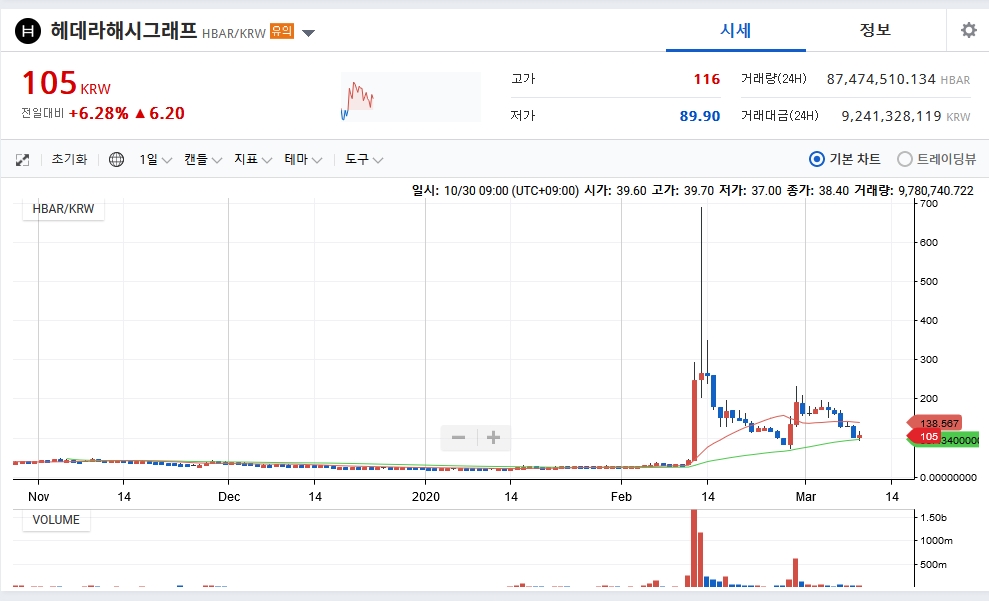The image size is (989, 601).
Task: Click the 저가 label
Action: pyautogui.click(x=523, y=115)
